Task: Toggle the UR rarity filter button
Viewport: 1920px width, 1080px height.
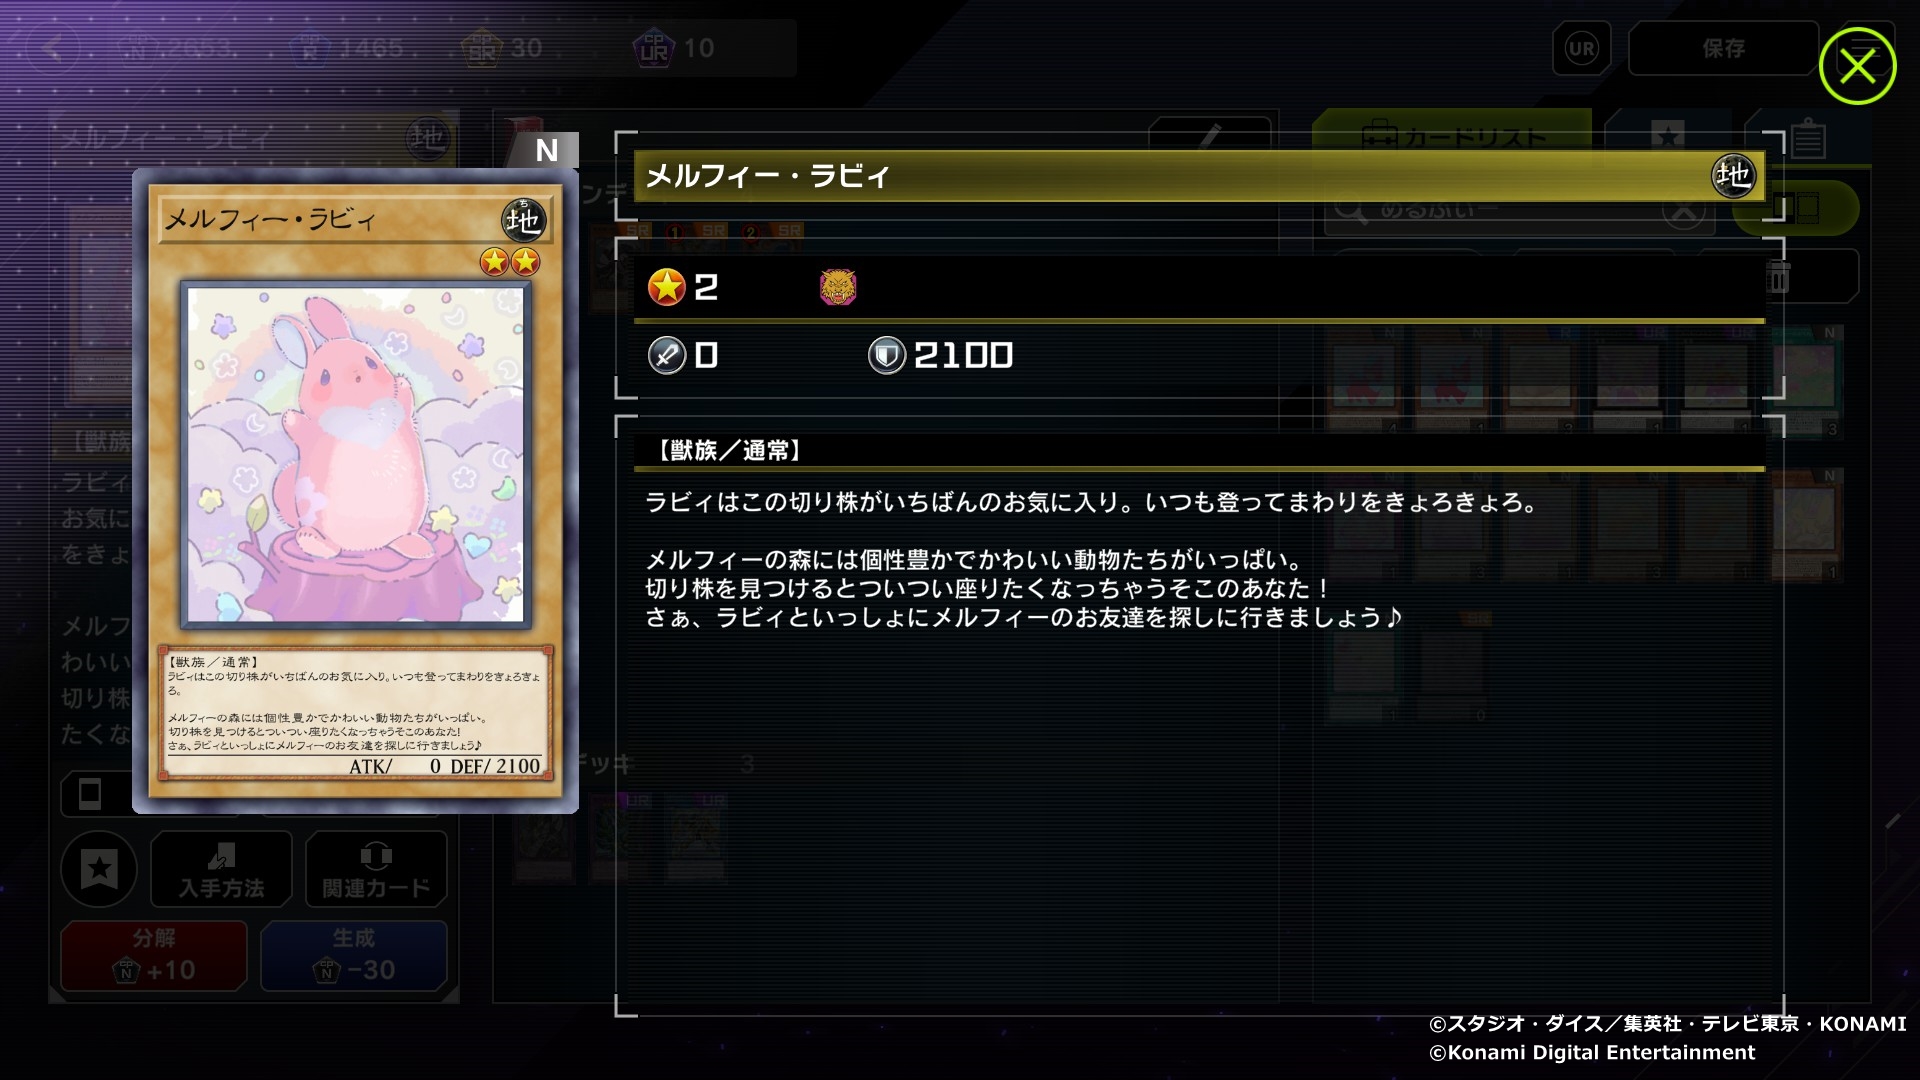Action: coord(1581,48)
